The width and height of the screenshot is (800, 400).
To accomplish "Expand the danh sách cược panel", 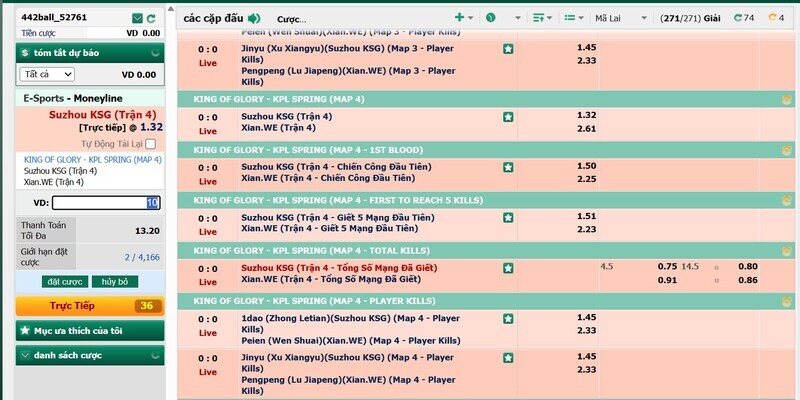I will coord(90,356).
